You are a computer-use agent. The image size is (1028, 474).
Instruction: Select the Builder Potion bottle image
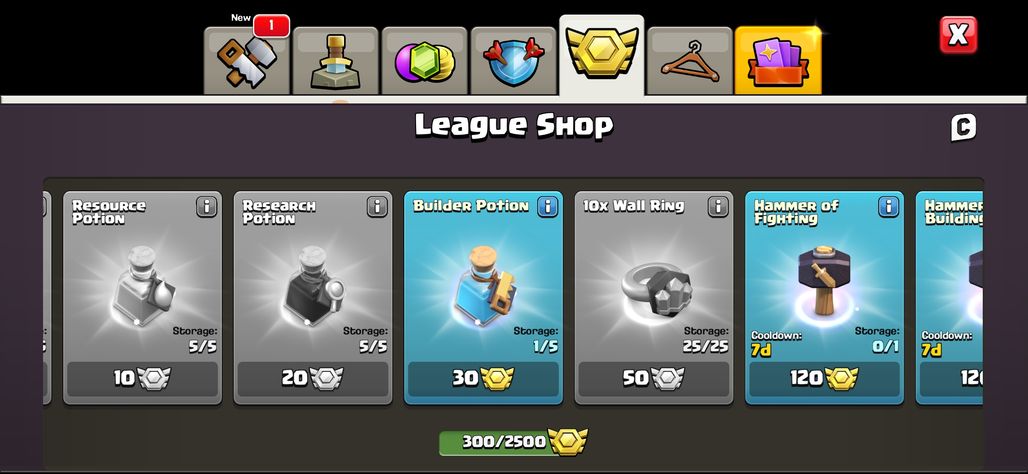click(x=484, y=286)
